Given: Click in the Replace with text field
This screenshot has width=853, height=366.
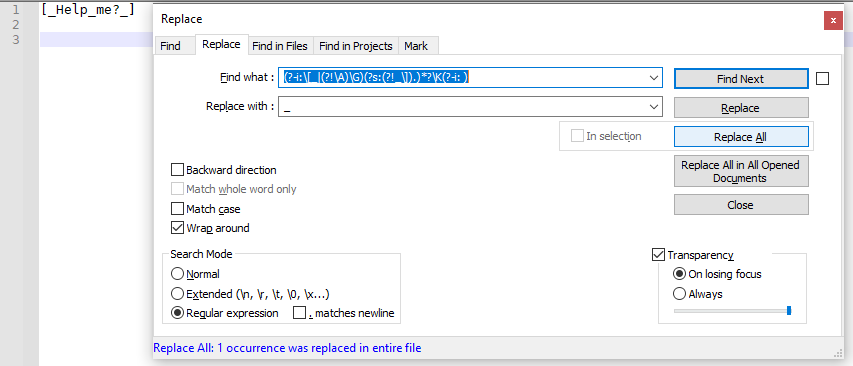Looking at the screenshot, I should click(x=463, y=107).
